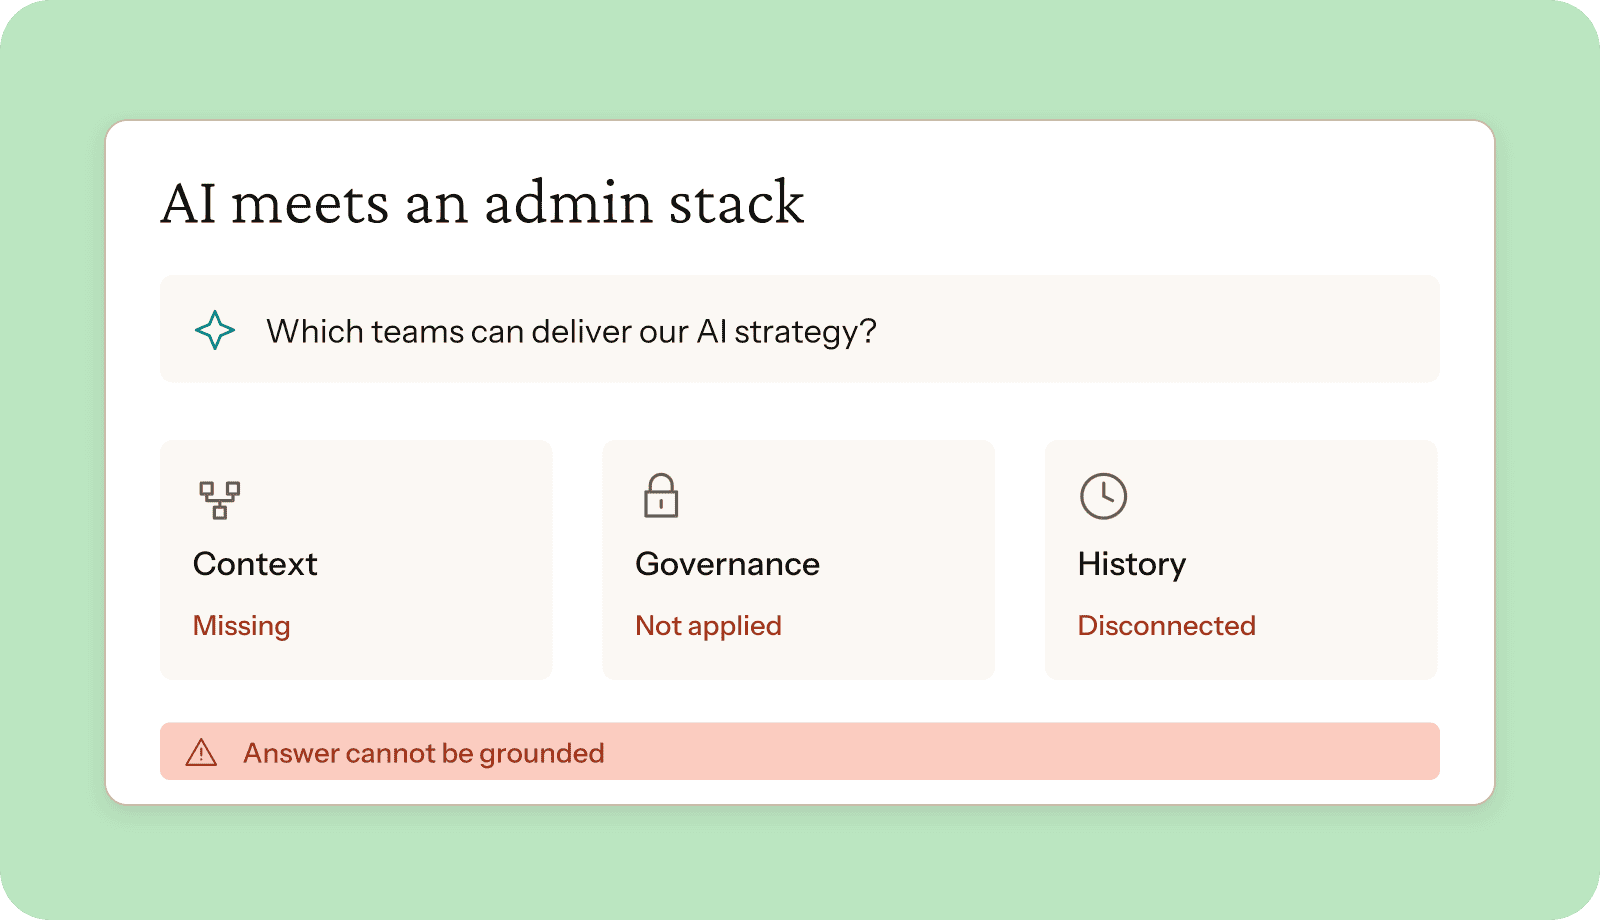Viewport: 1600px width, 920px height.
Task: Click the "Missing" status text
Action: pyautogui.click(x=241, y=626)
